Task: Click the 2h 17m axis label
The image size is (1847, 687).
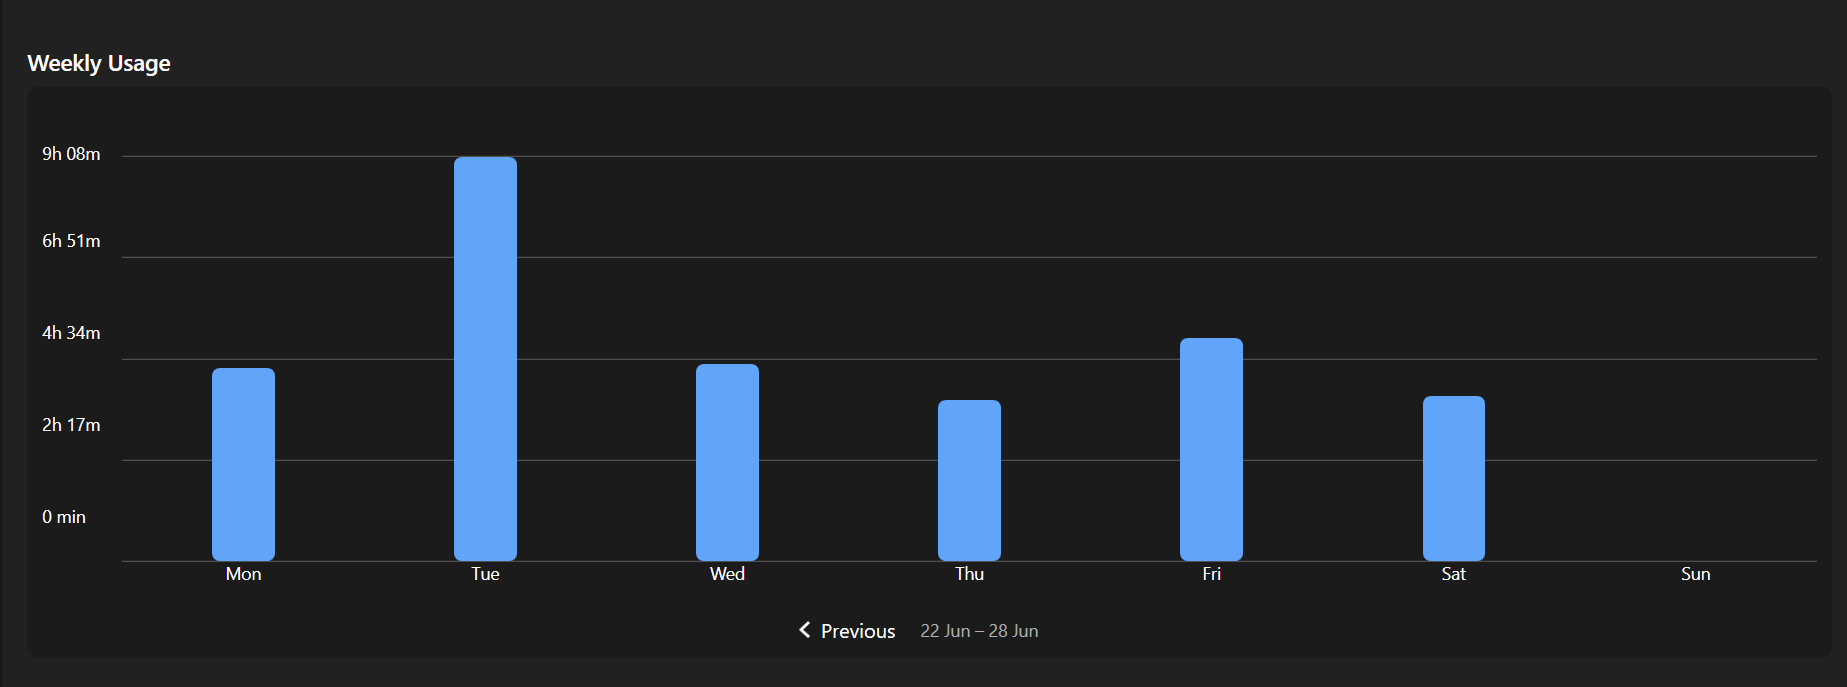Action: pos(71,425)
